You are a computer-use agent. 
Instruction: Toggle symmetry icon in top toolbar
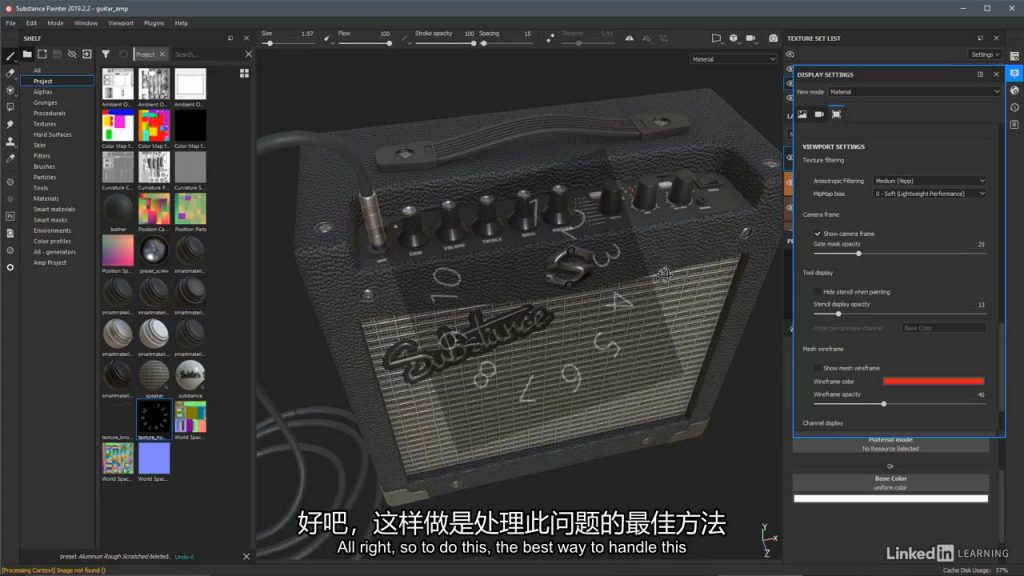point(629,39)
